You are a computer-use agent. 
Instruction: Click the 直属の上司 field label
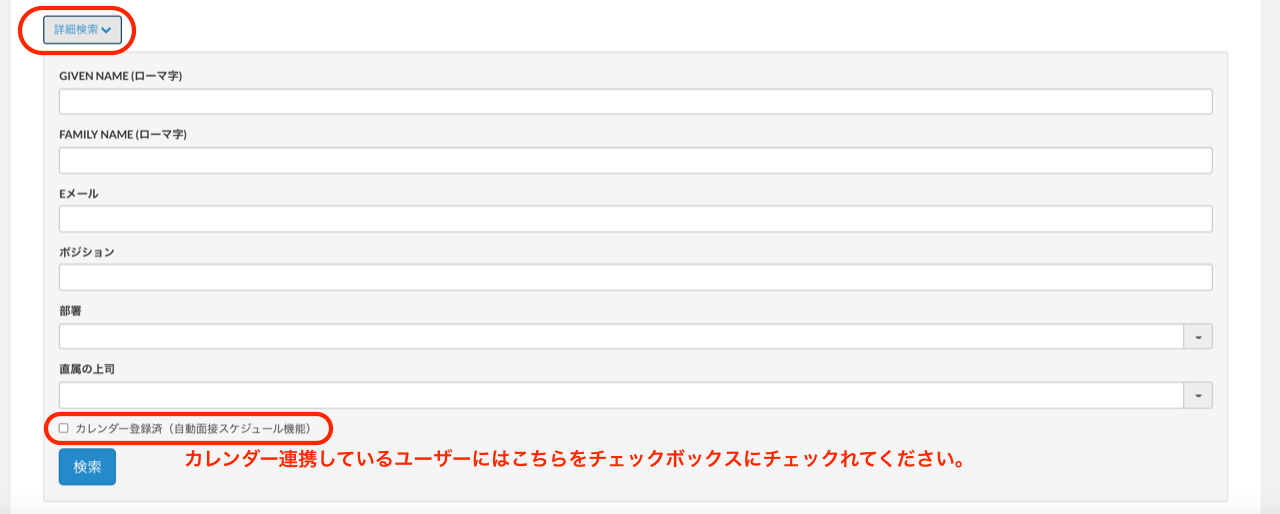point(88,369)
